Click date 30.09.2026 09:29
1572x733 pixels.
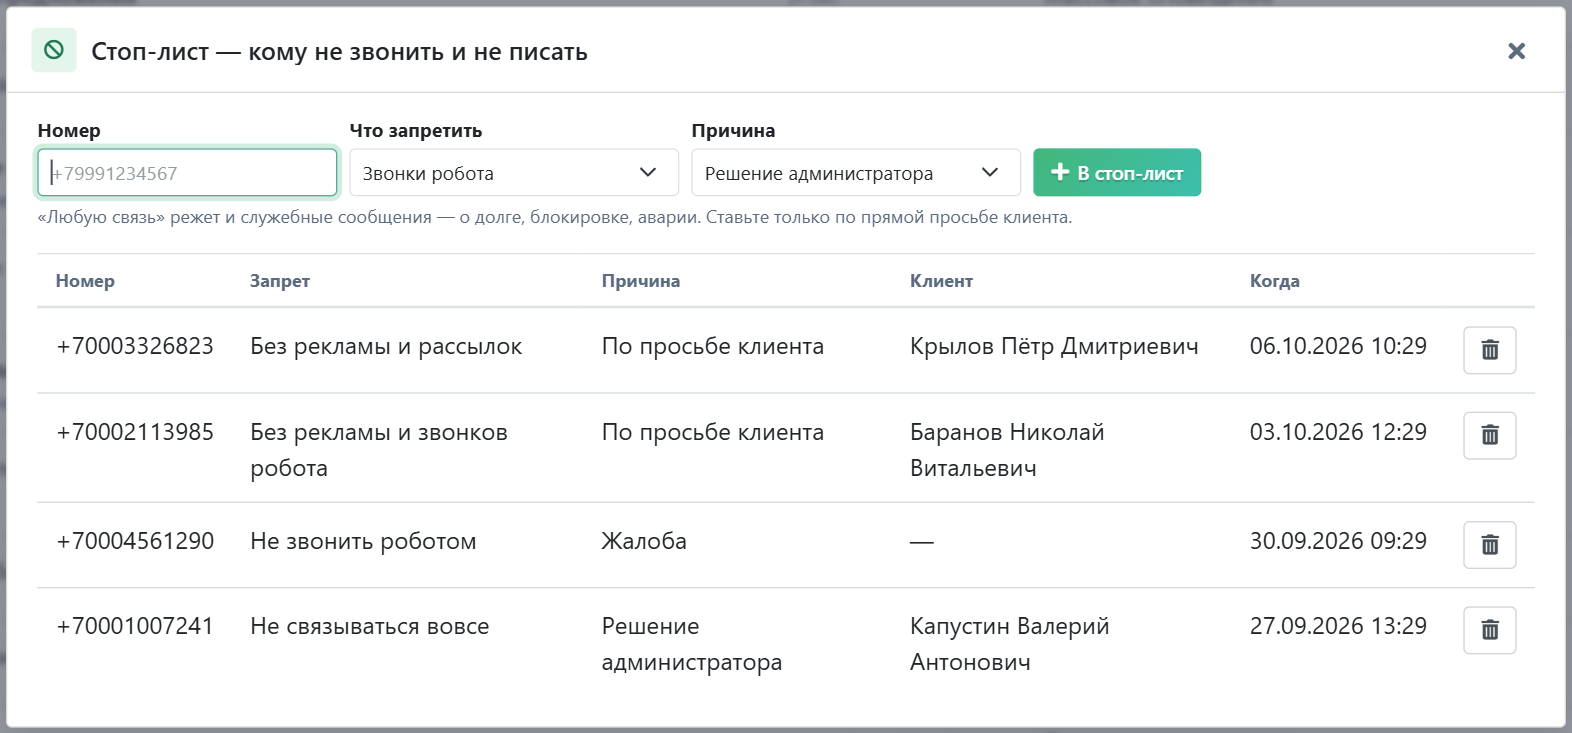(1338, 541)
